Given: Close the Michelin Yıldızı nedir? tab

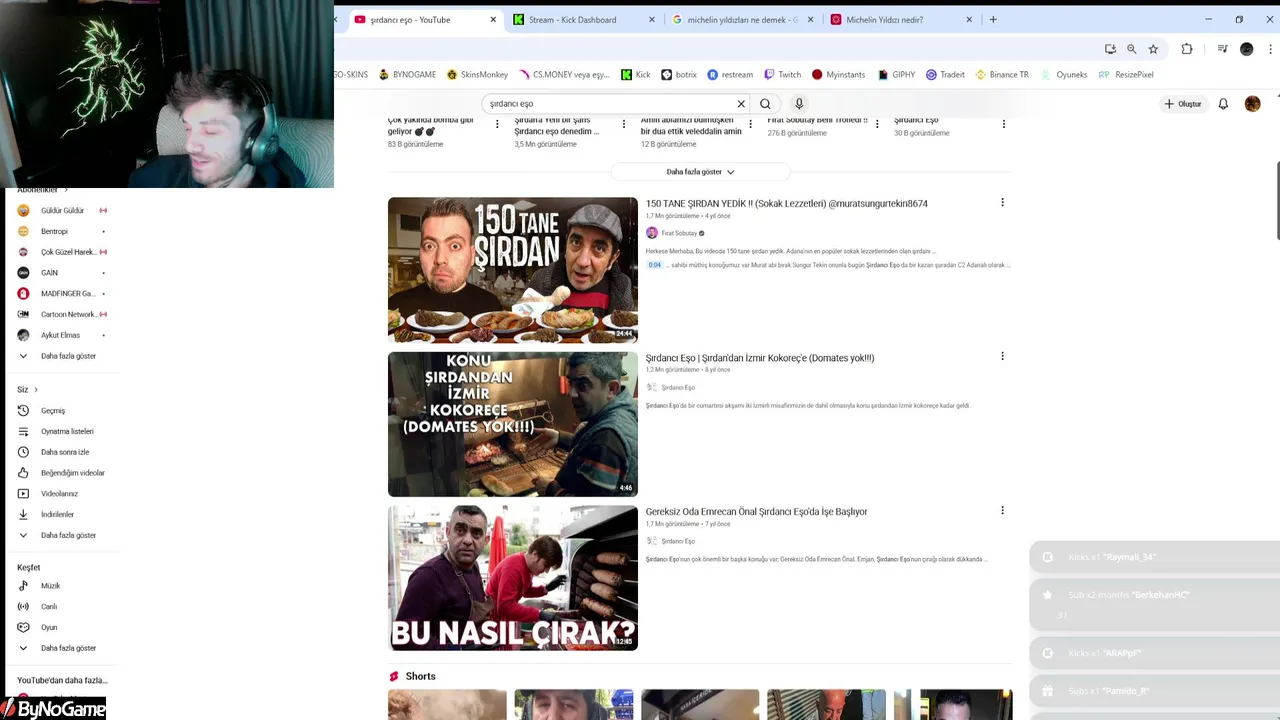Looking at the screenshot, I should tap(969, 19).
